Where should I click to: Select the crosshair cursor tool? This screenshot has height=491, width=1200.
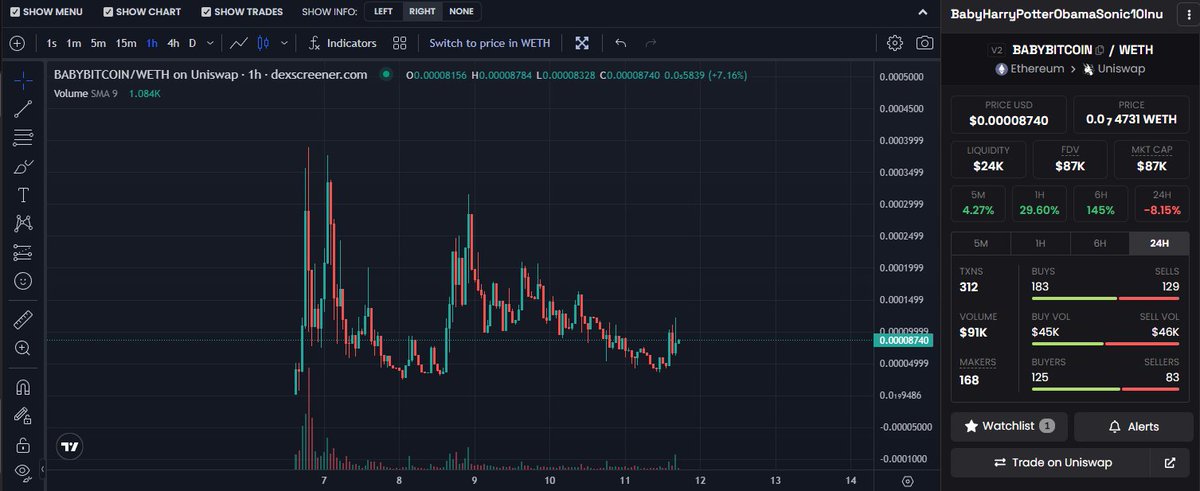[24, 80]
